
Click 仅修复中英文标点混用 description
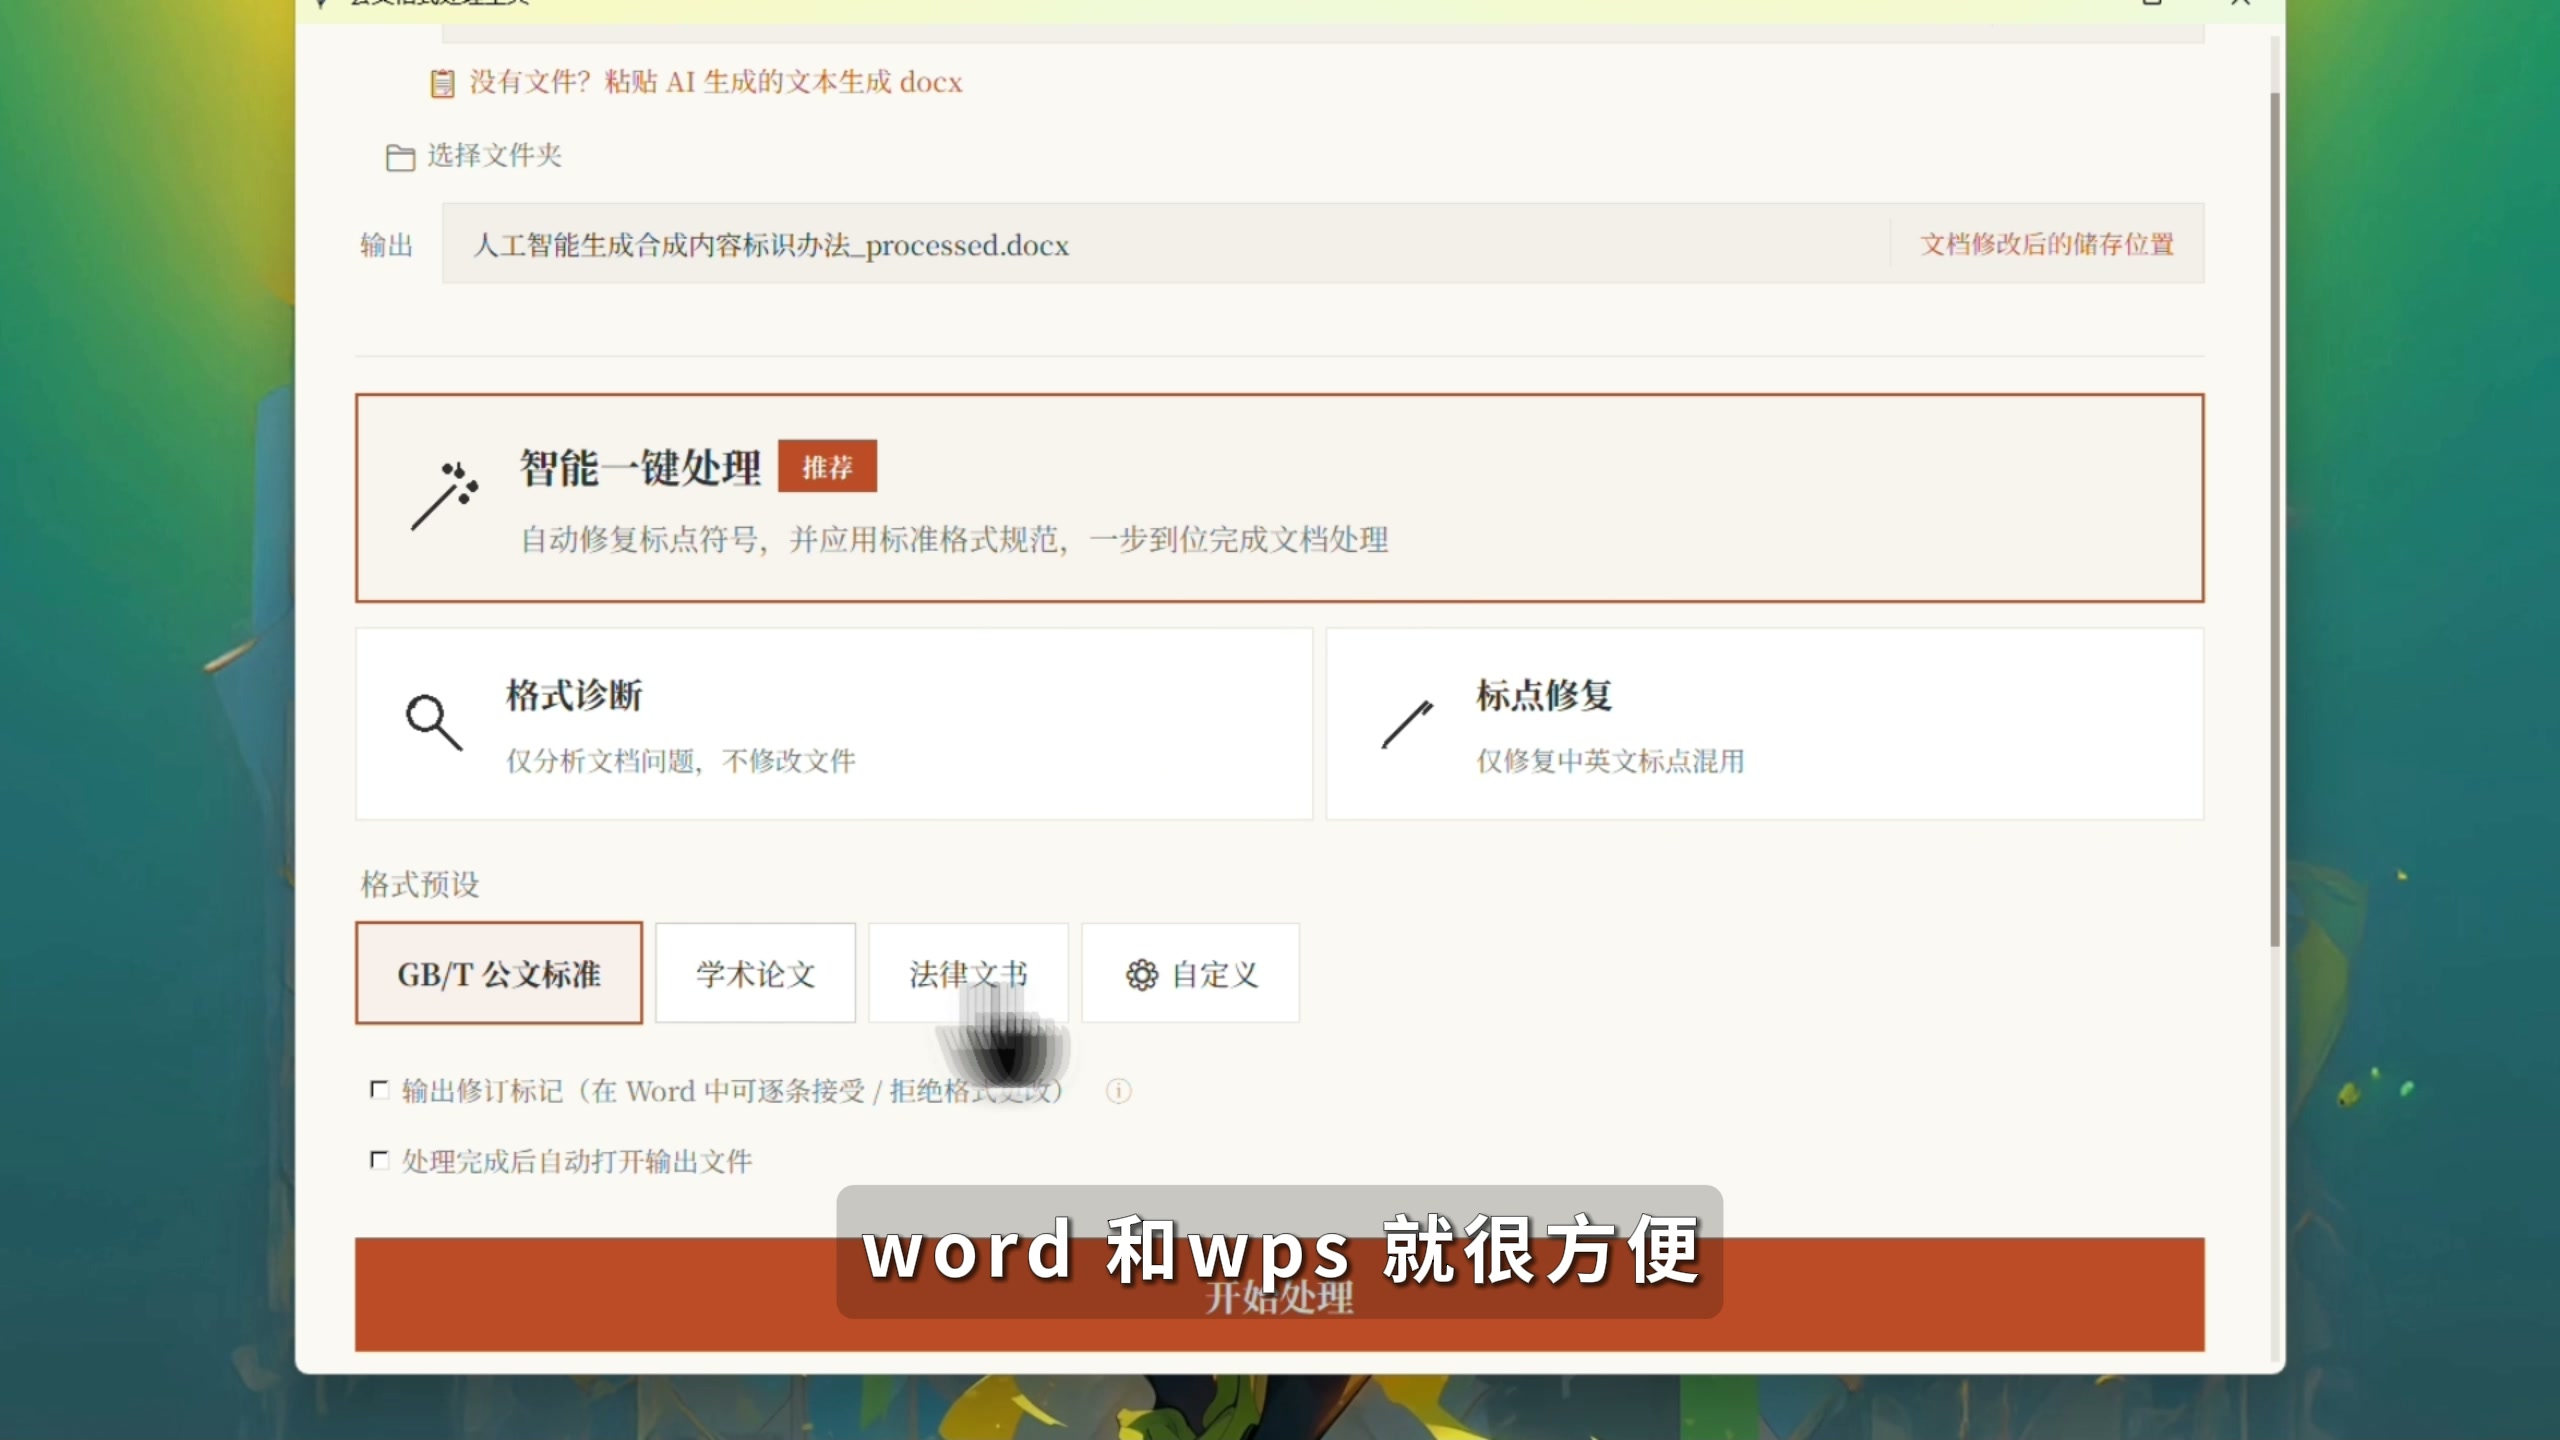[1610, 761]
